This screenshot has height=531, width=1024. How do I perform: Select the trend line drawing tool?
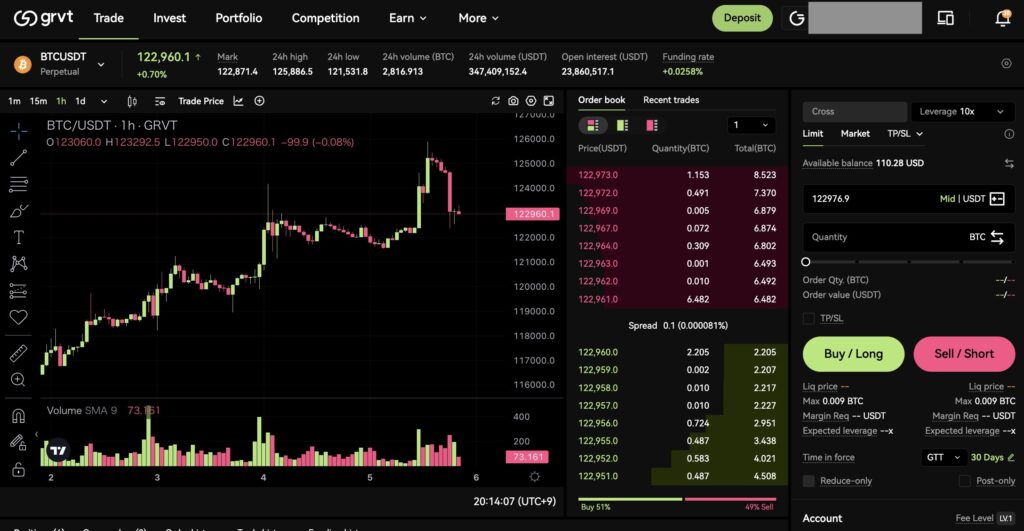(x=18, y=158)
